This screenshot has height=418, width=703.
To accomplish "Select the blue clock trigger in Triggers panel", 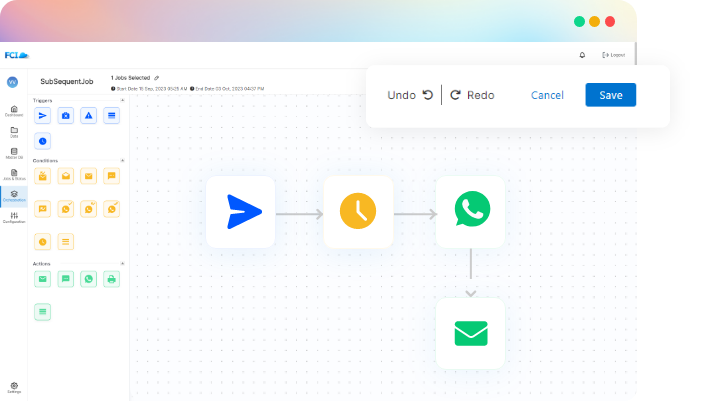I will pos(42,141).
